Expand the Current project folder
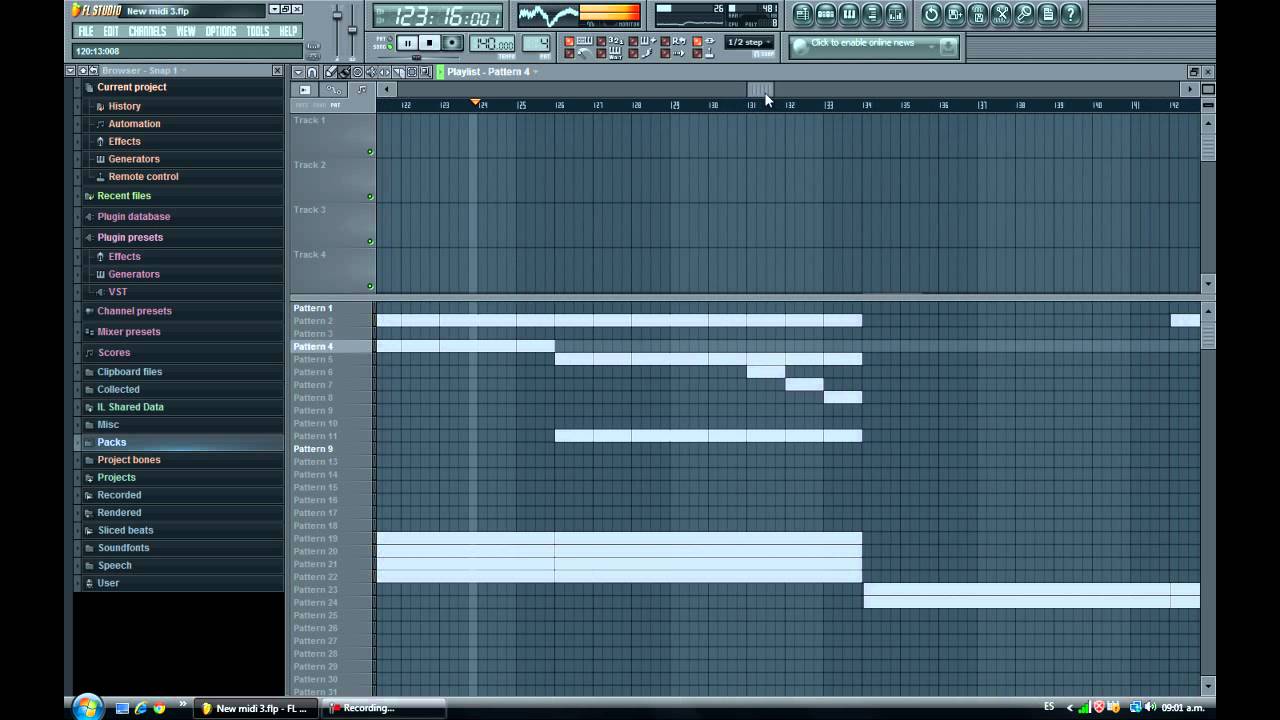This screenshot has height=720, width=1280. [131, 87]
